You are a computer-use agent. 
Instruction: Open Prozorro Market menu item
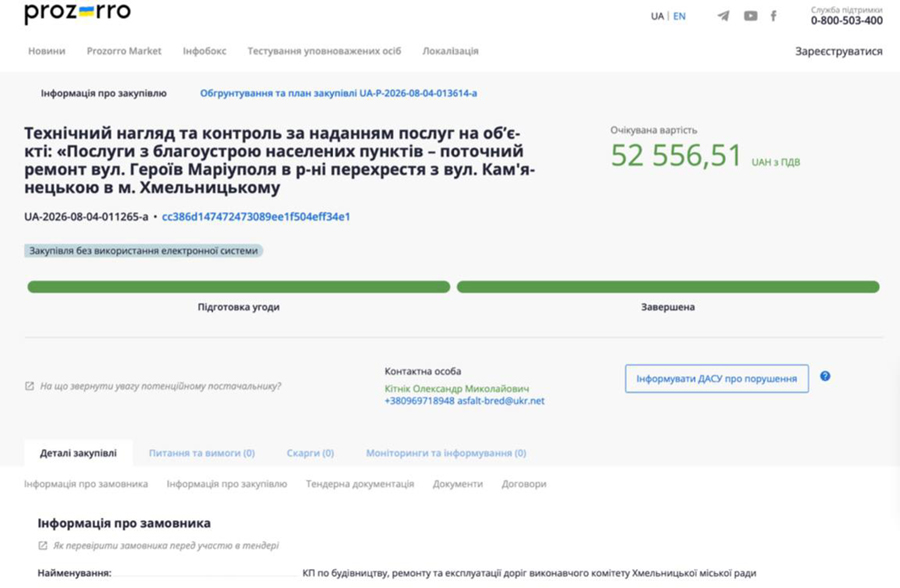pos(124,51)
